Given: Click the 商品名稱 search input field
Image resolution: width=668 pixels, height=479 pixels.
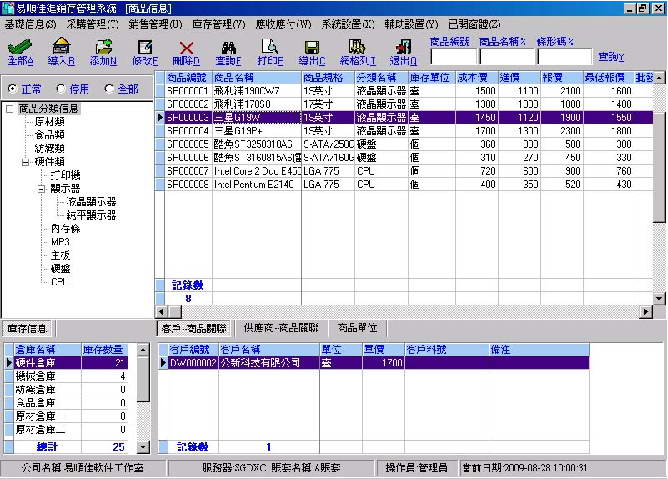Looking at the screenshot, I should tap(507, 57).
